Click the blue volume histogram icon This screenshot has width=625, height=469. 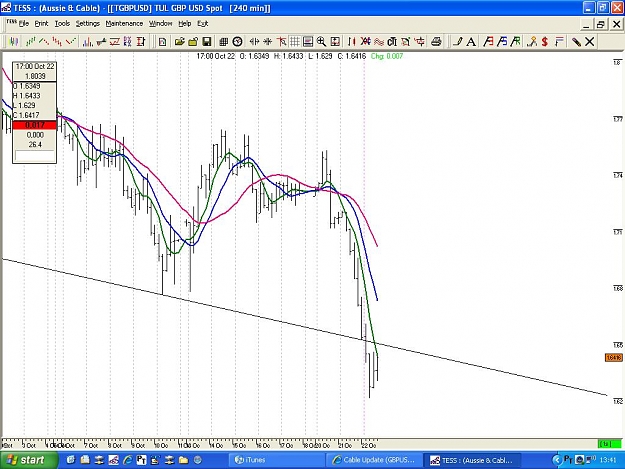(x=87, y=41)
